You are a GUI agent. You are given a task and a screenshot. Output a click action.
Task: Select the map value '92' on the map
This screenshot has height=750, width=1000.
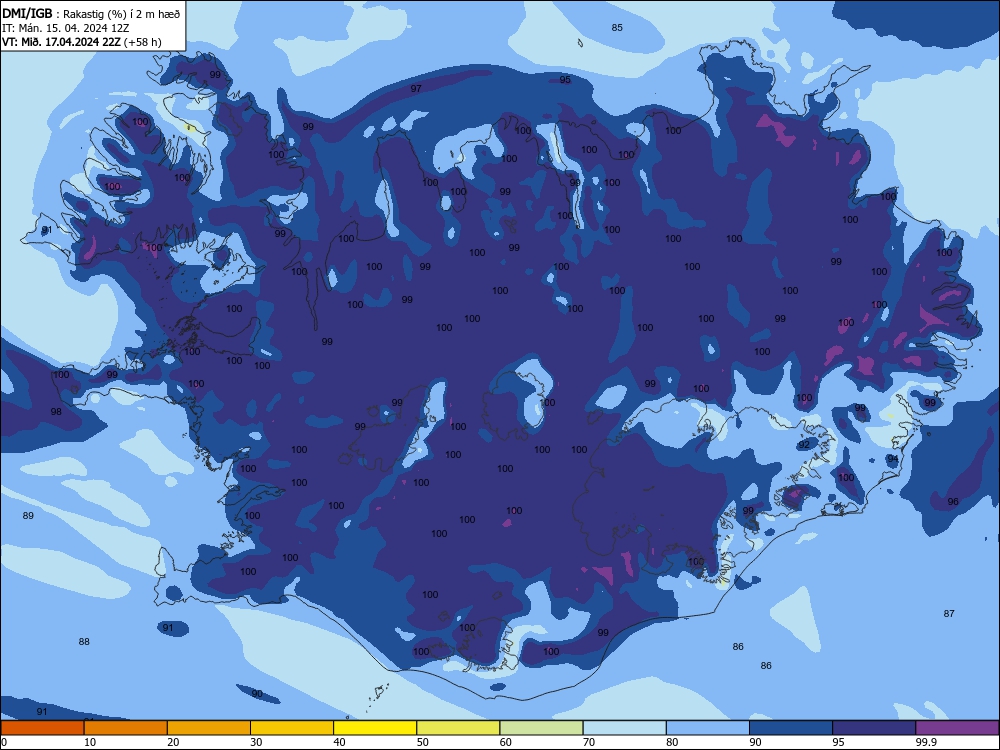click(804, 445)
